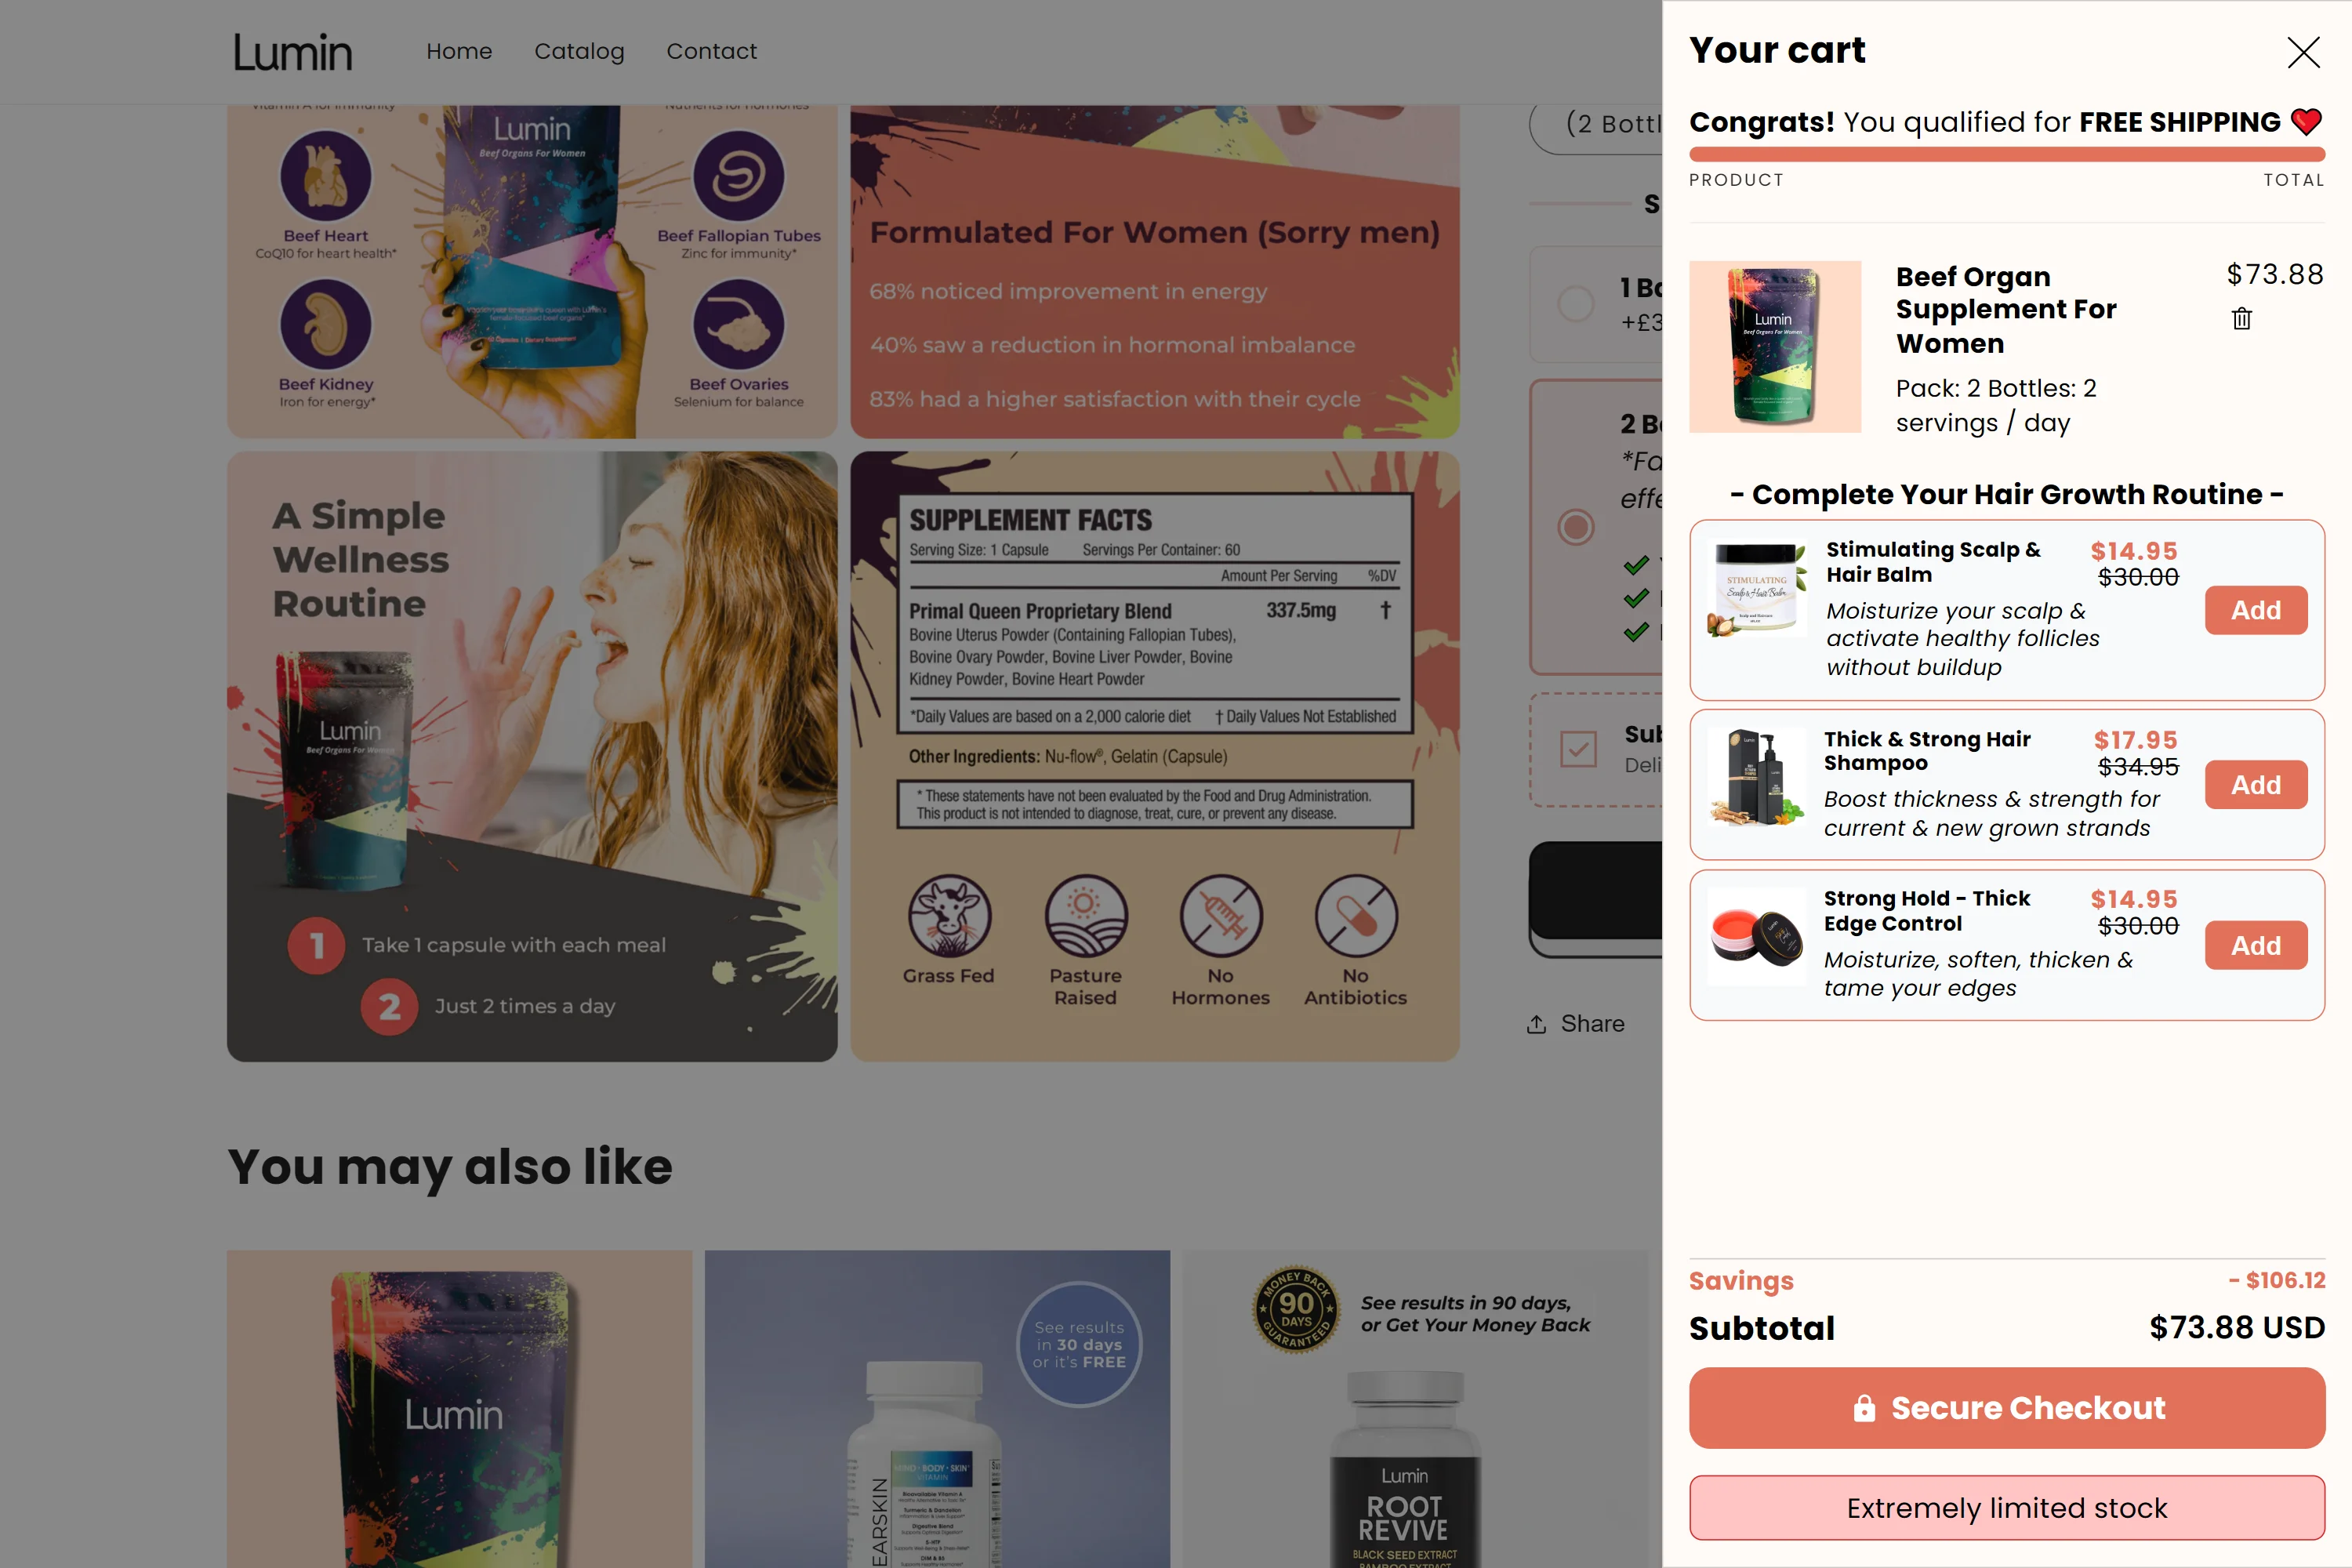Add Stimulating Scalp & Hair Balm
The height and width of the screenshot is (1568, 2352).
pos(2255,610)
